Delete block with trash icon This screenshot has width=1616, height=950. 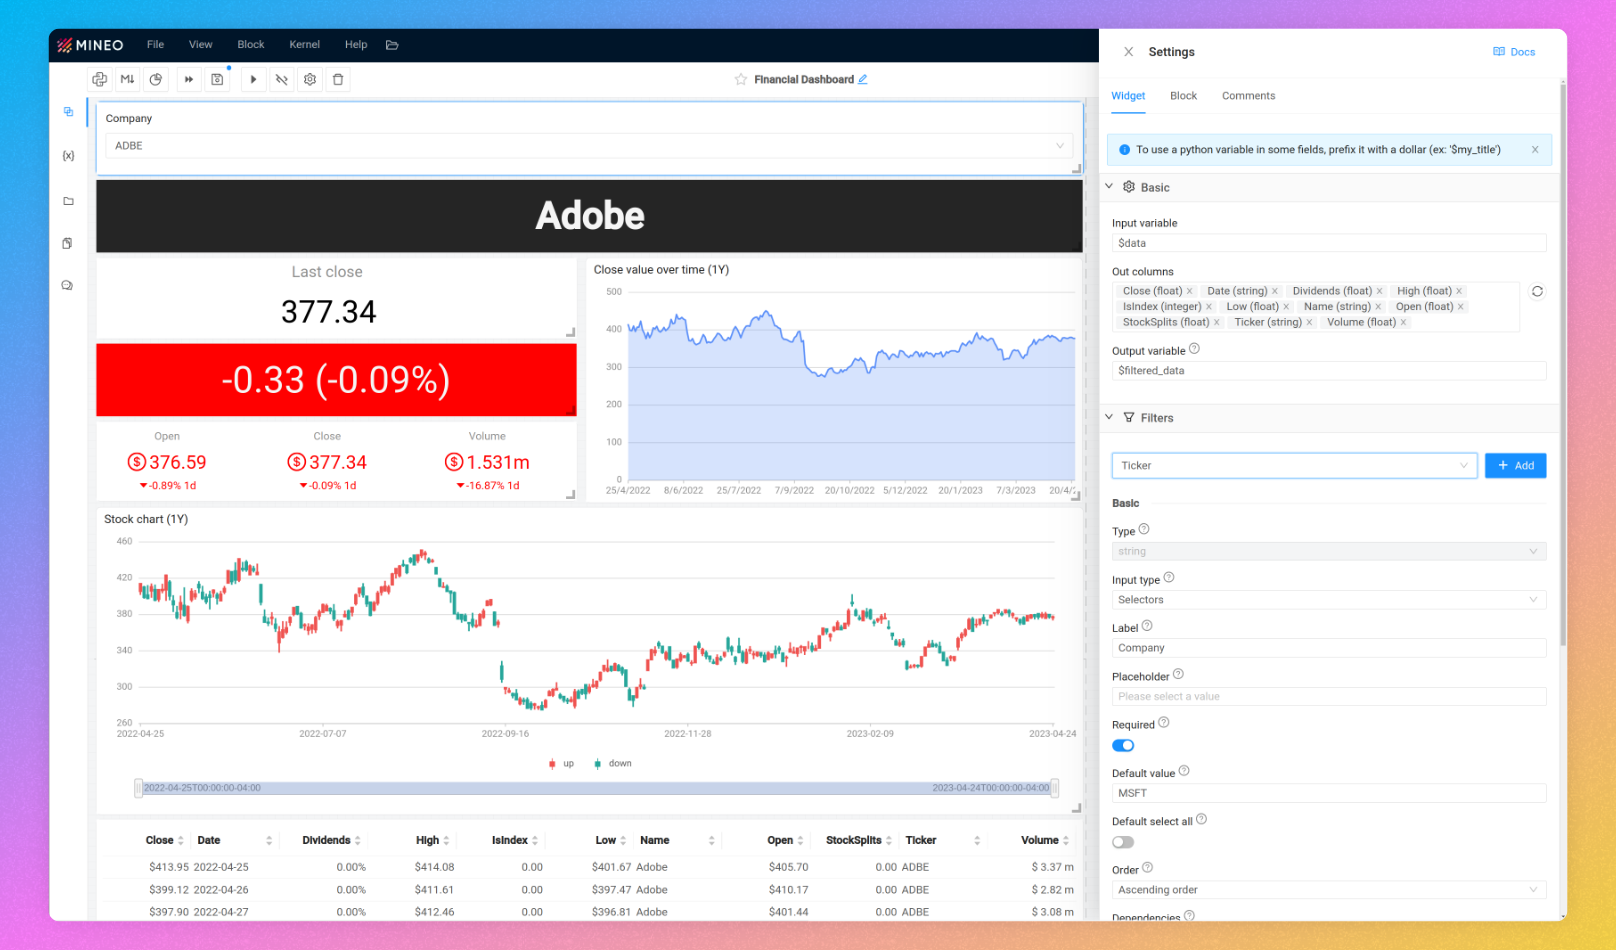[338, 79]
